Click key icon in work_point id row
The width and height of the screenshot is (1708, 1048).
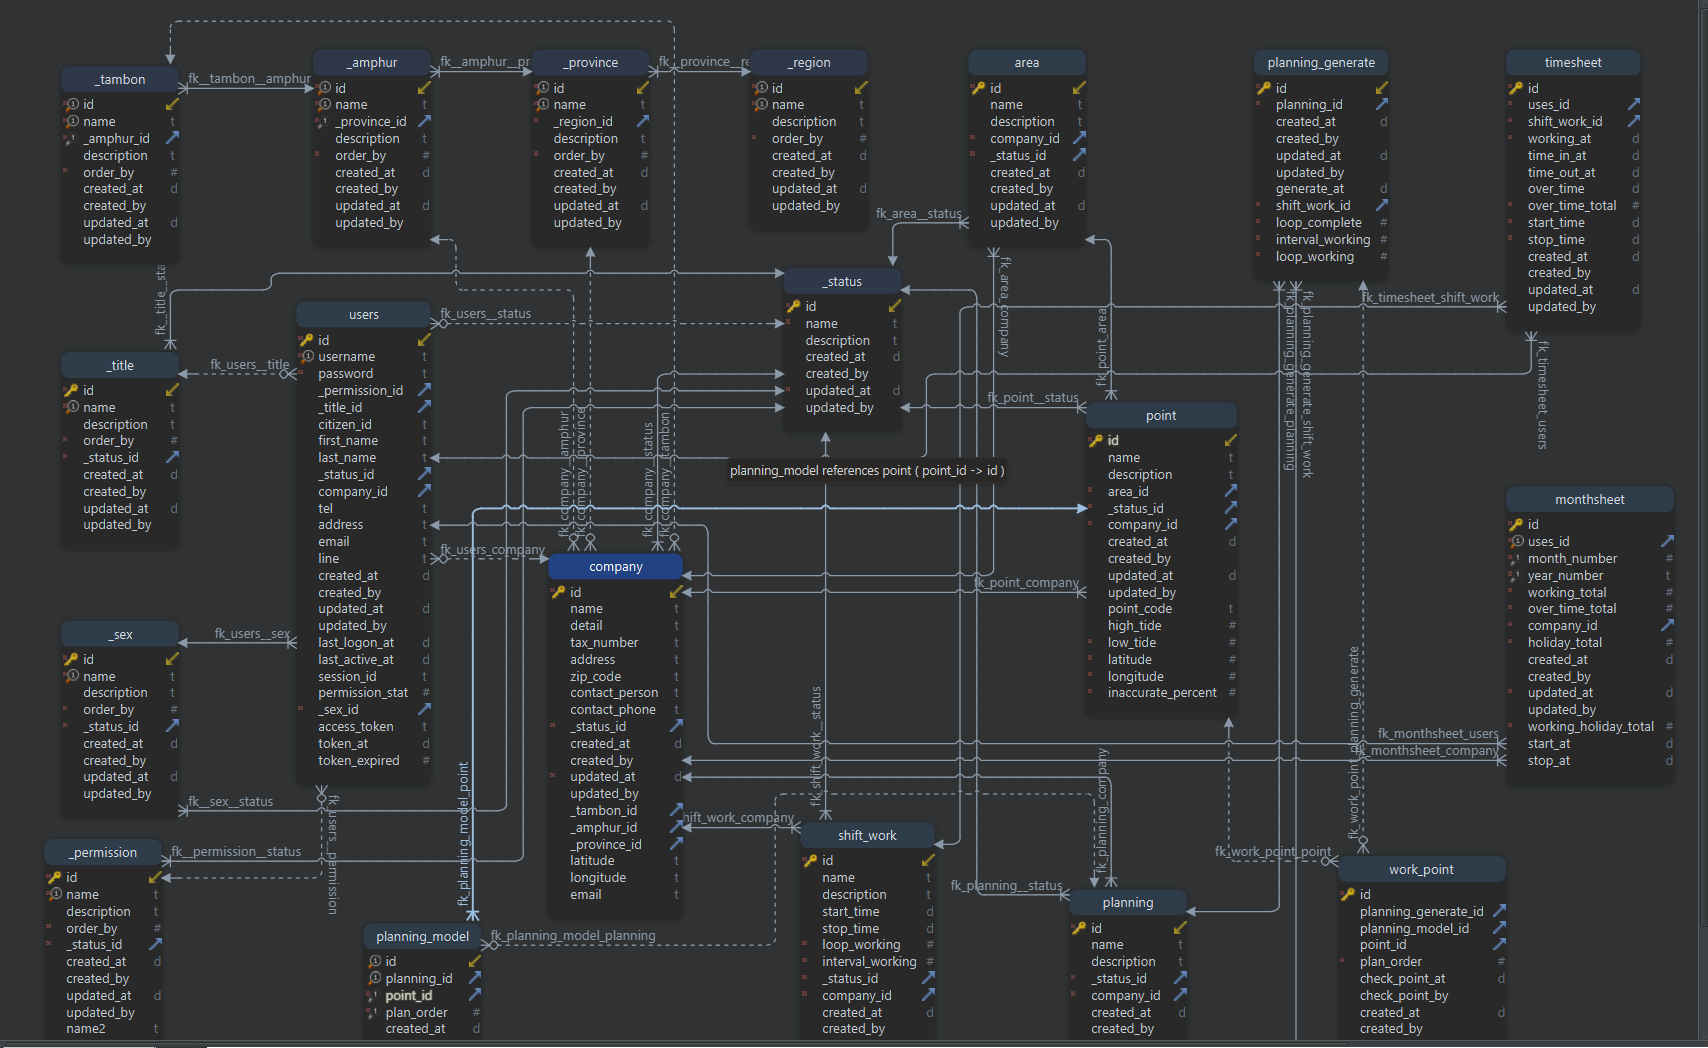click(x=1347, y=894)
